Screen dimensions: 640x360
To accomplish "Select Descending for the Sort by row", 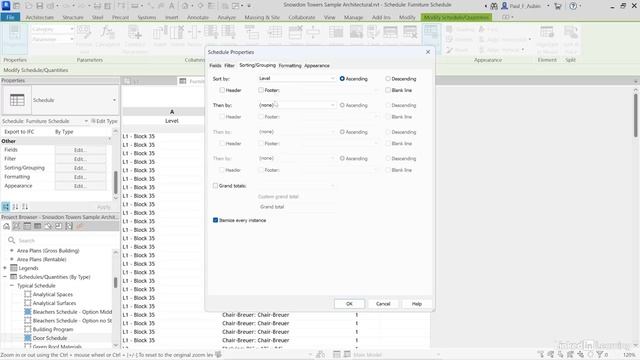I will [388, 78].
